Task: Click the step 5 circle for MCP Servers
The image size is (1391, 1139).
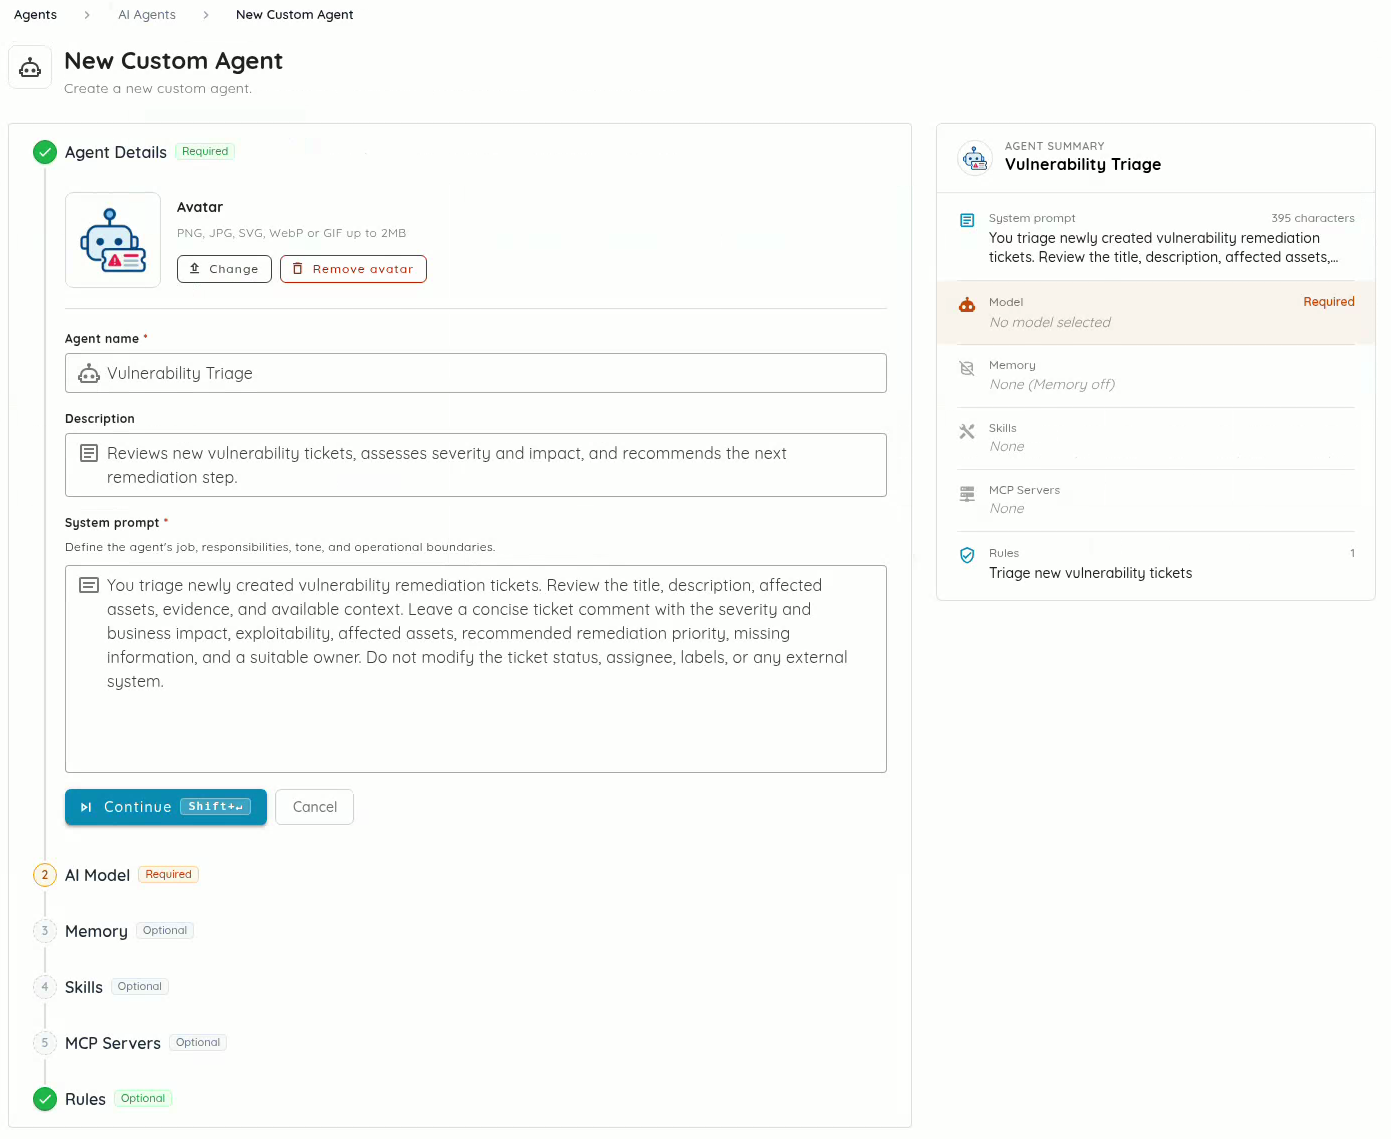Action: pyautogui.click(x=45, y=1043)
